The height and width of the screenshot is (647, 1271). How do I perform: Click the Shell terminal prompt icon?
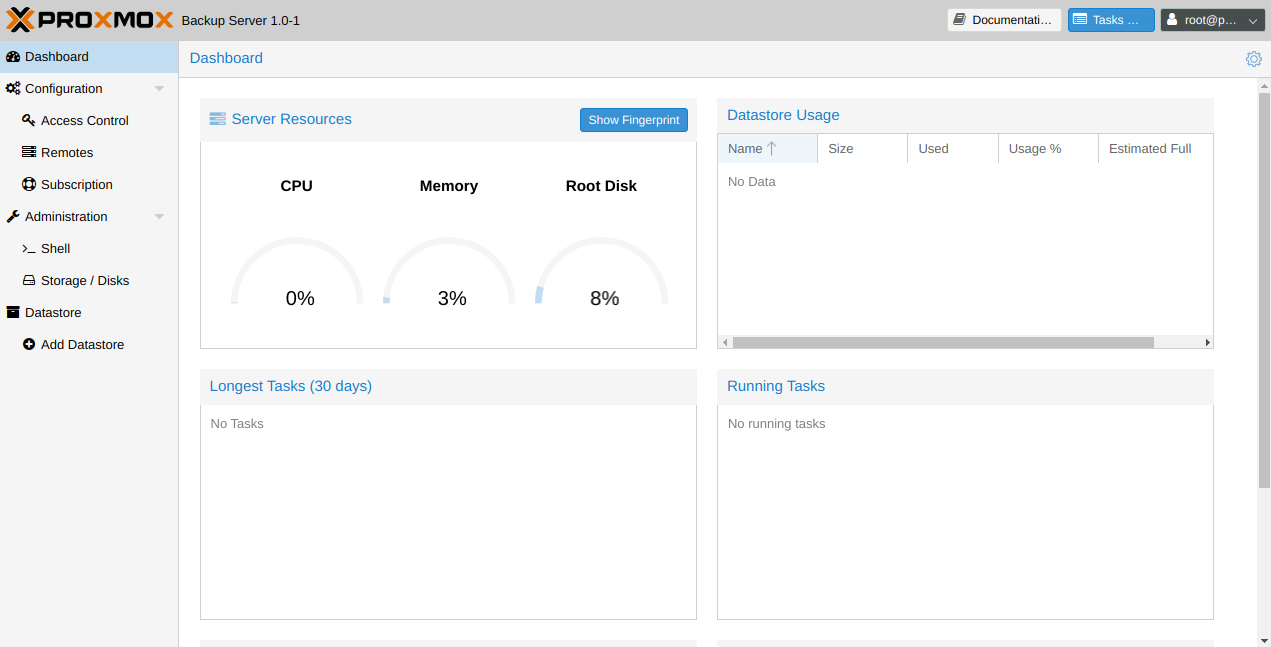coord(29,248)
